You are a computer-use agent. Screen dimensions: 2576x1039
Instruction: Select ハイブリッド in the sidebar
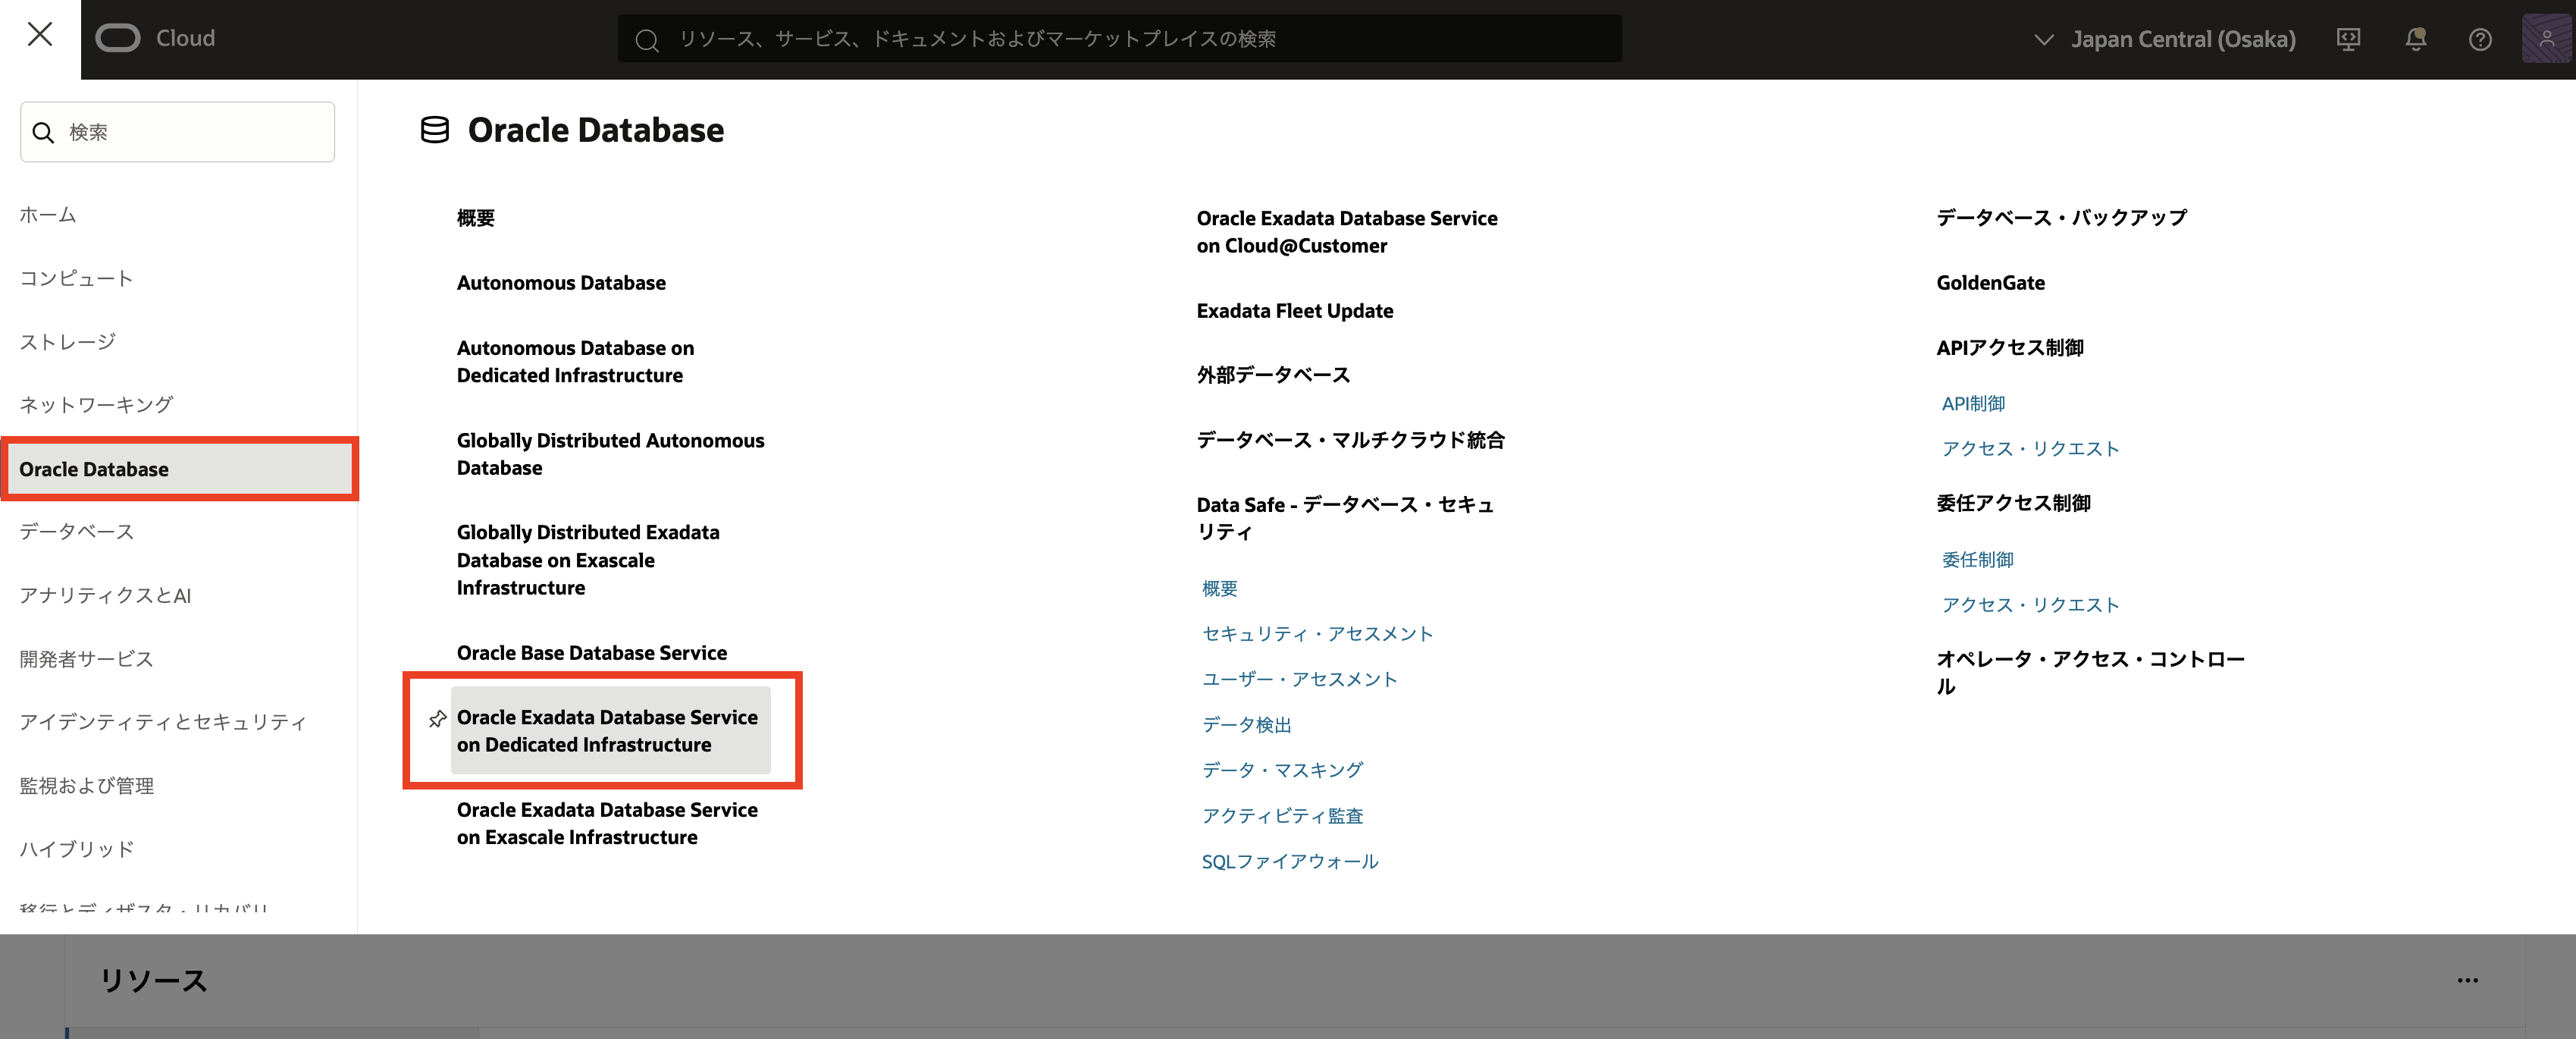coord(76,849)
